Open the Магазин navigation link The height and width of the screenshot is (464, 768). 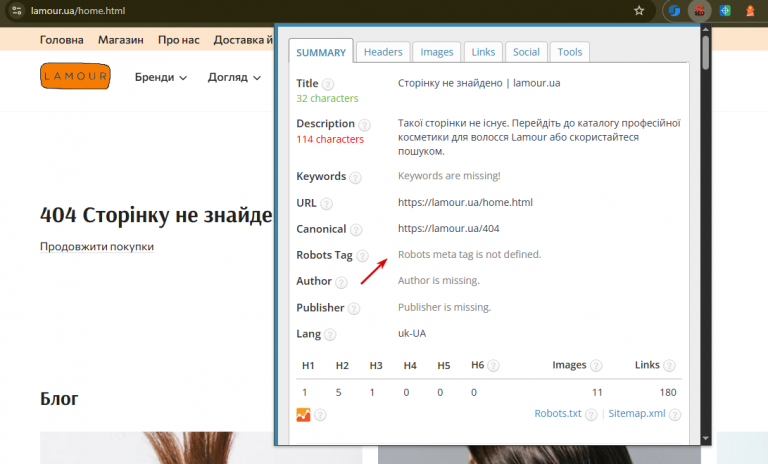[x=120, y=40]
